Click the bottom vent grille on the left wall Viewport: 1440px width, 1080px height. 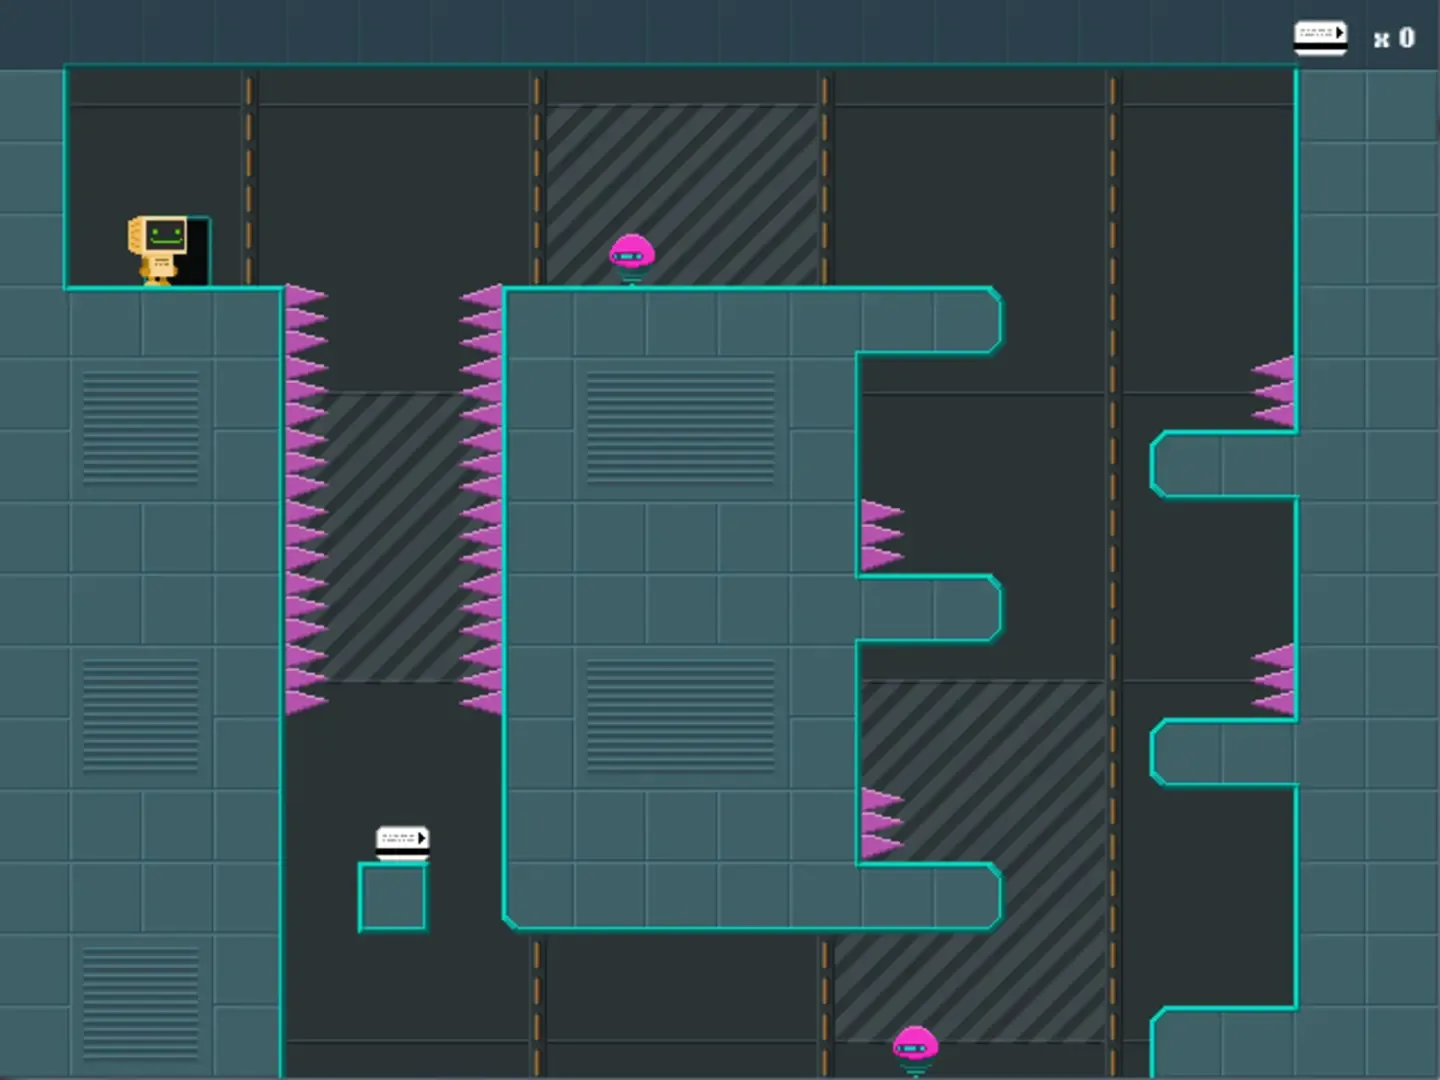tap(140, 1003)
